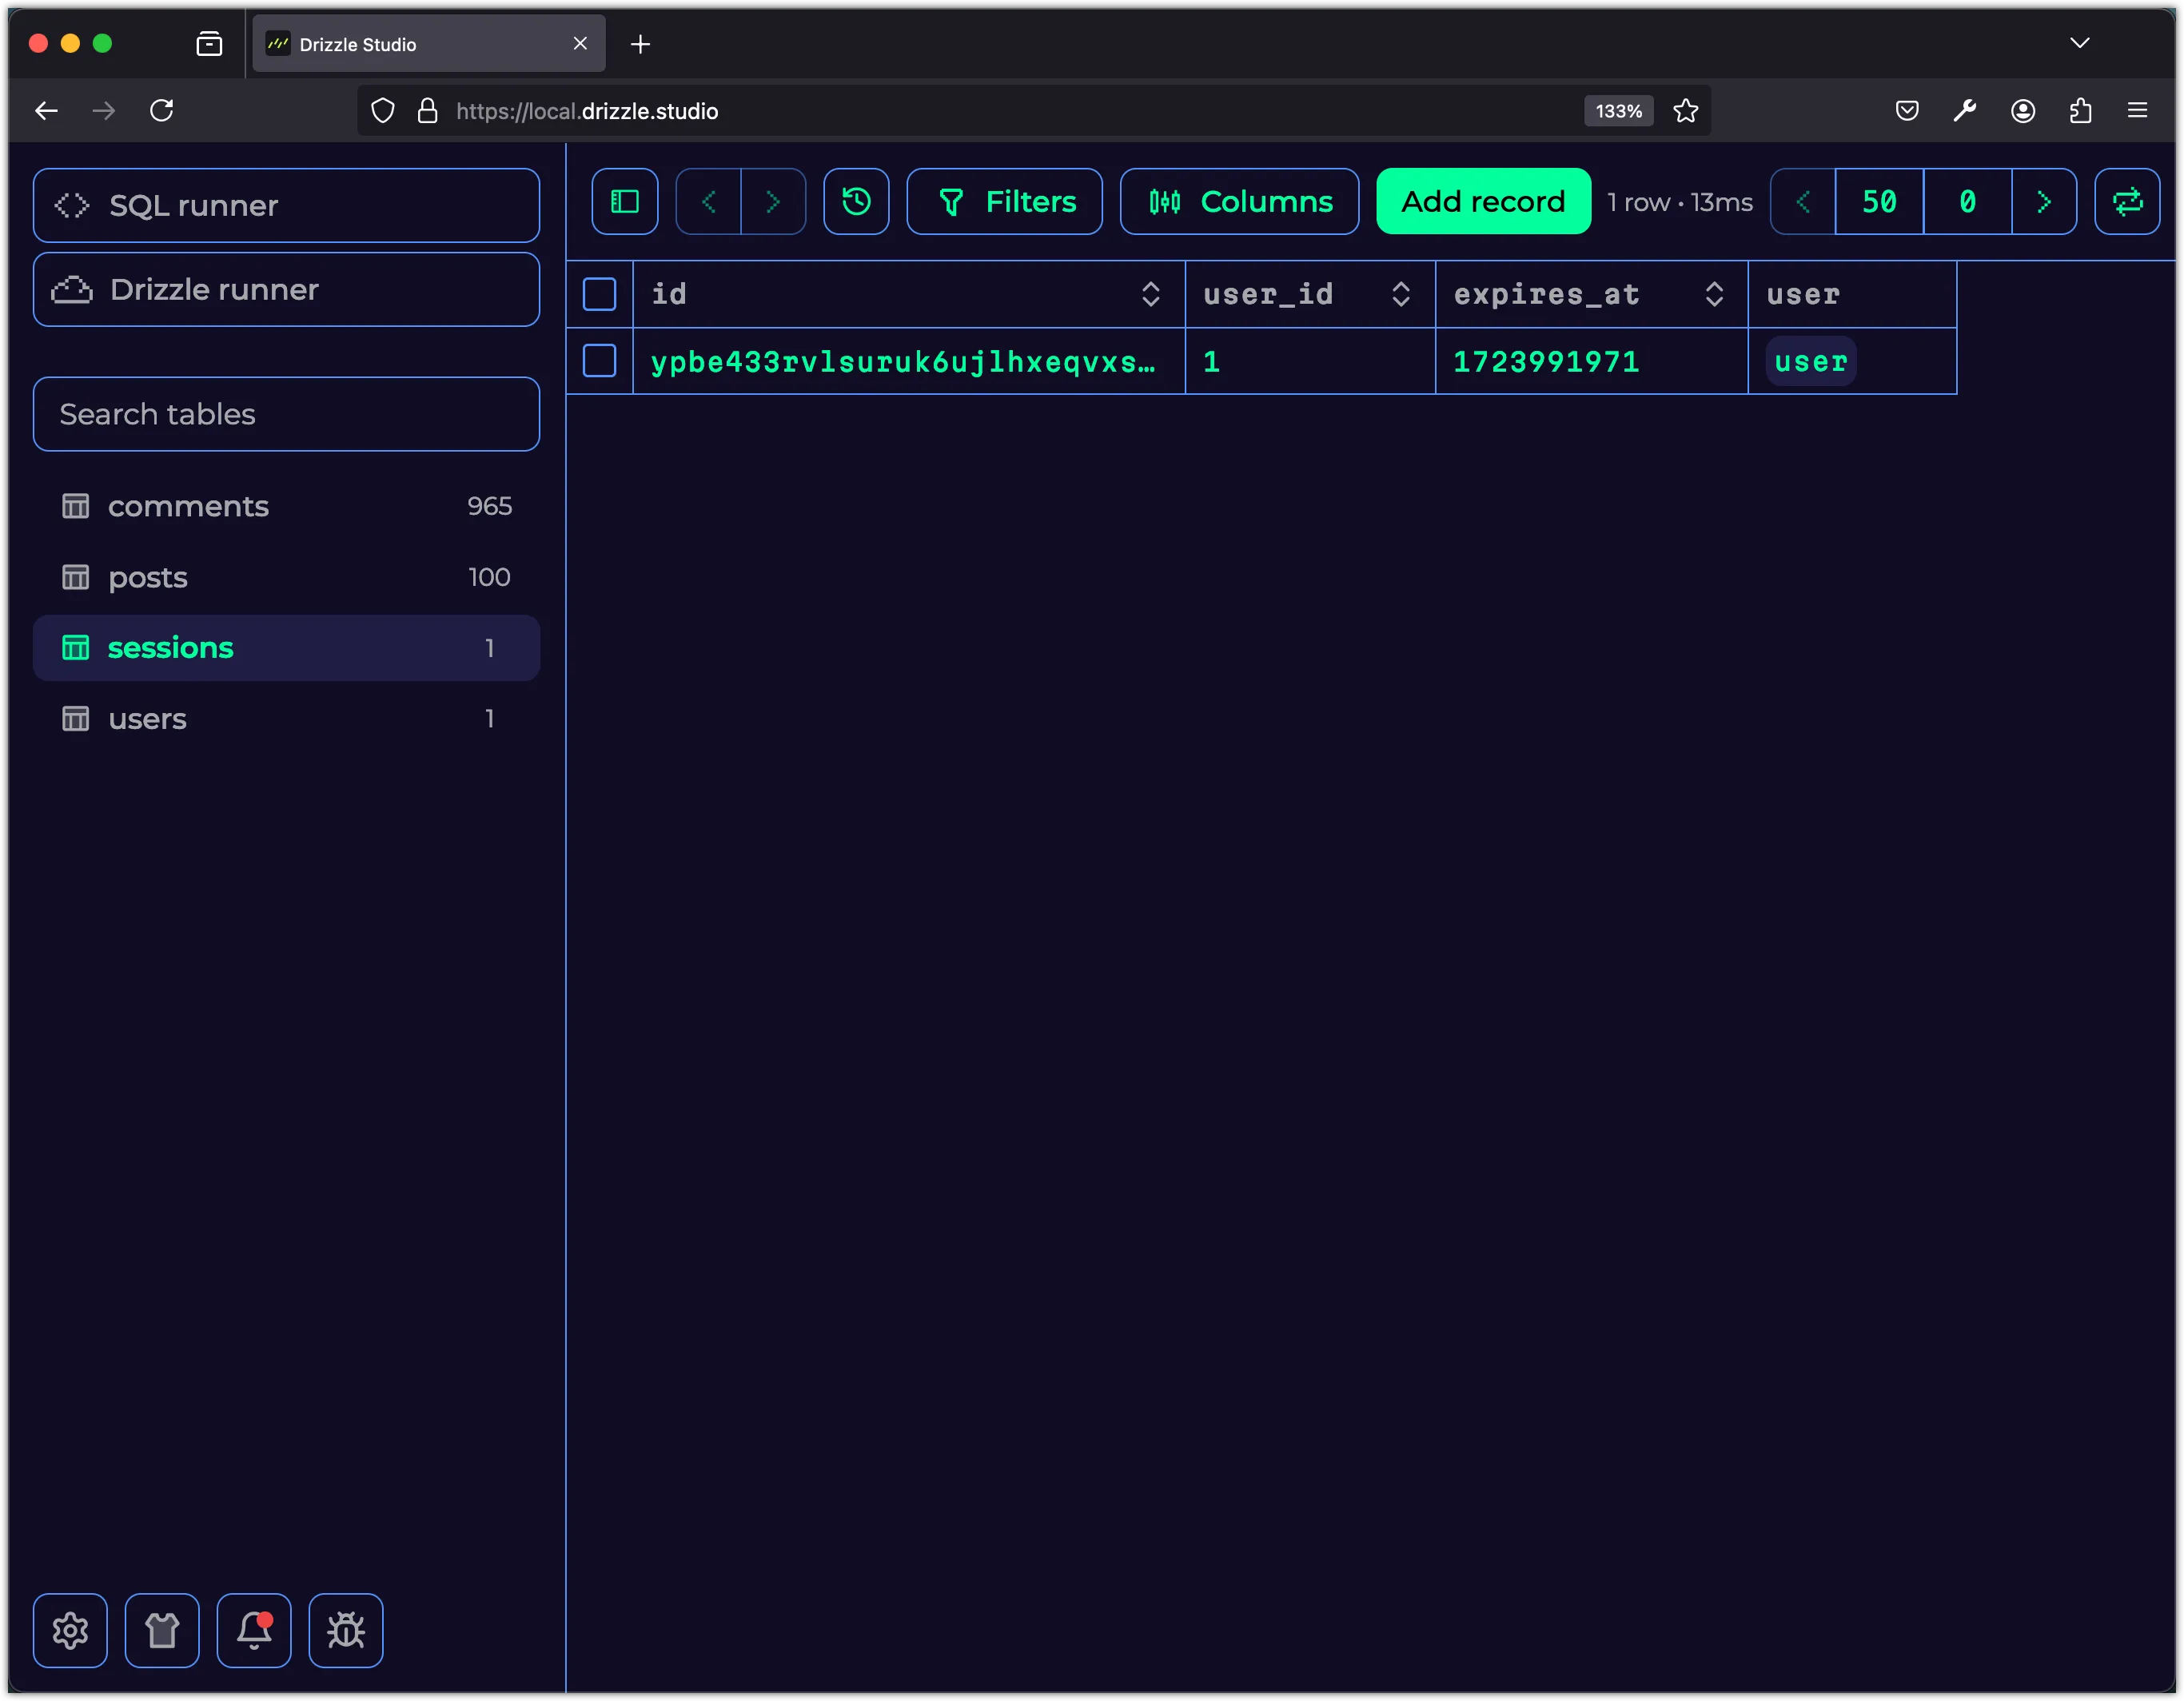Select the user_id cell with value 1
Viewport: 2184px width, 1701px height.
[1310, 361]
